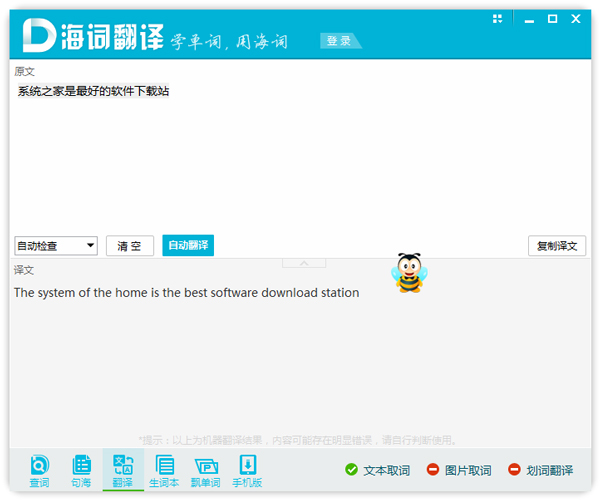The image size is (600, 500).
Task: Click the English translation result text
Action: (186, 293)
